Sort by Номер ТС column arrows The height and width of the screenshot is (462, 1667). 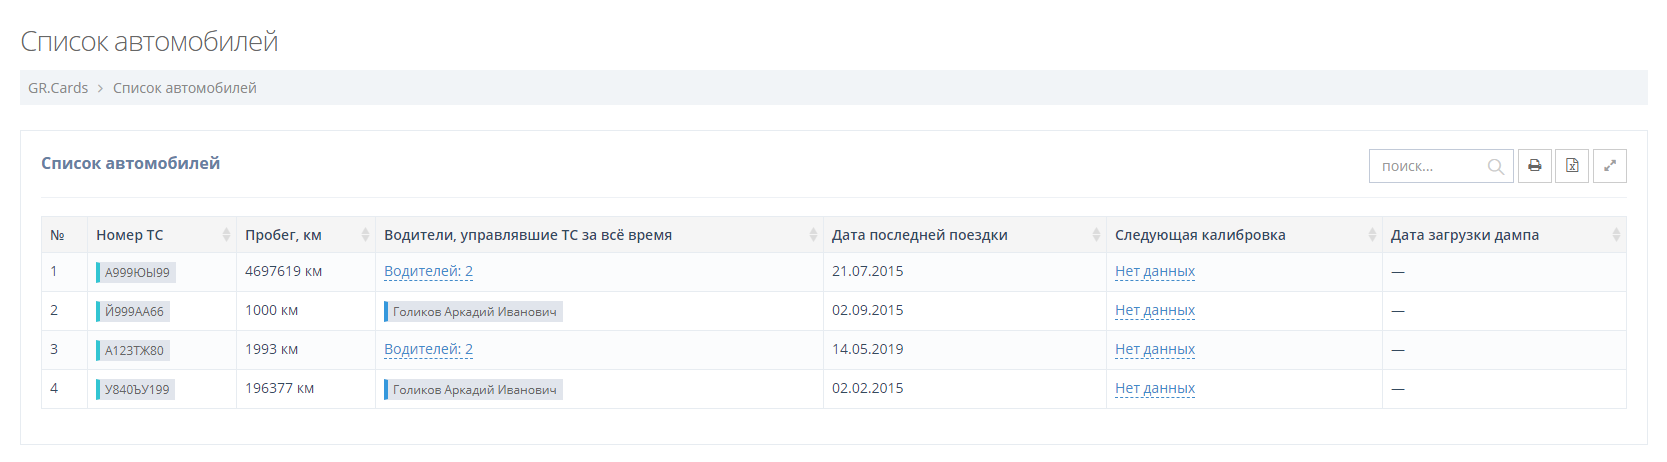(226, 235)
